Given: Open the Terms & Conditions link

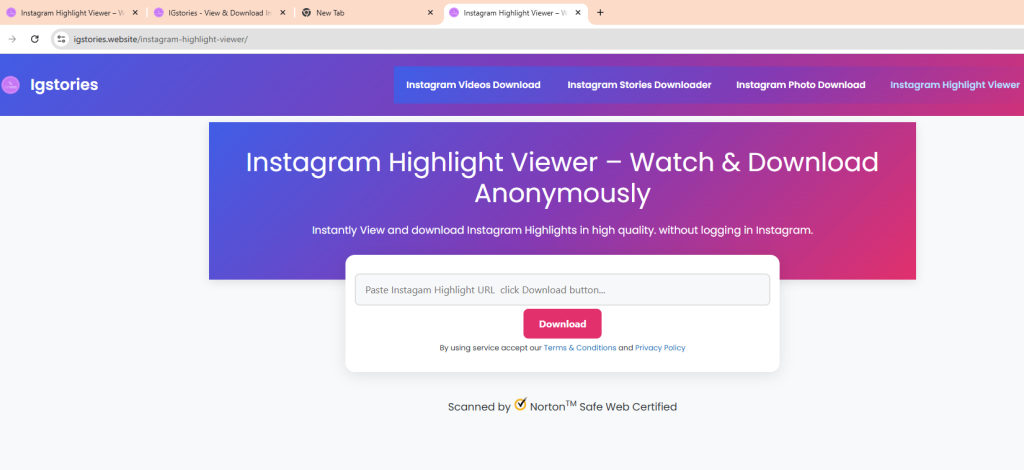Looking at the screenshot, I should click(580, 348).
